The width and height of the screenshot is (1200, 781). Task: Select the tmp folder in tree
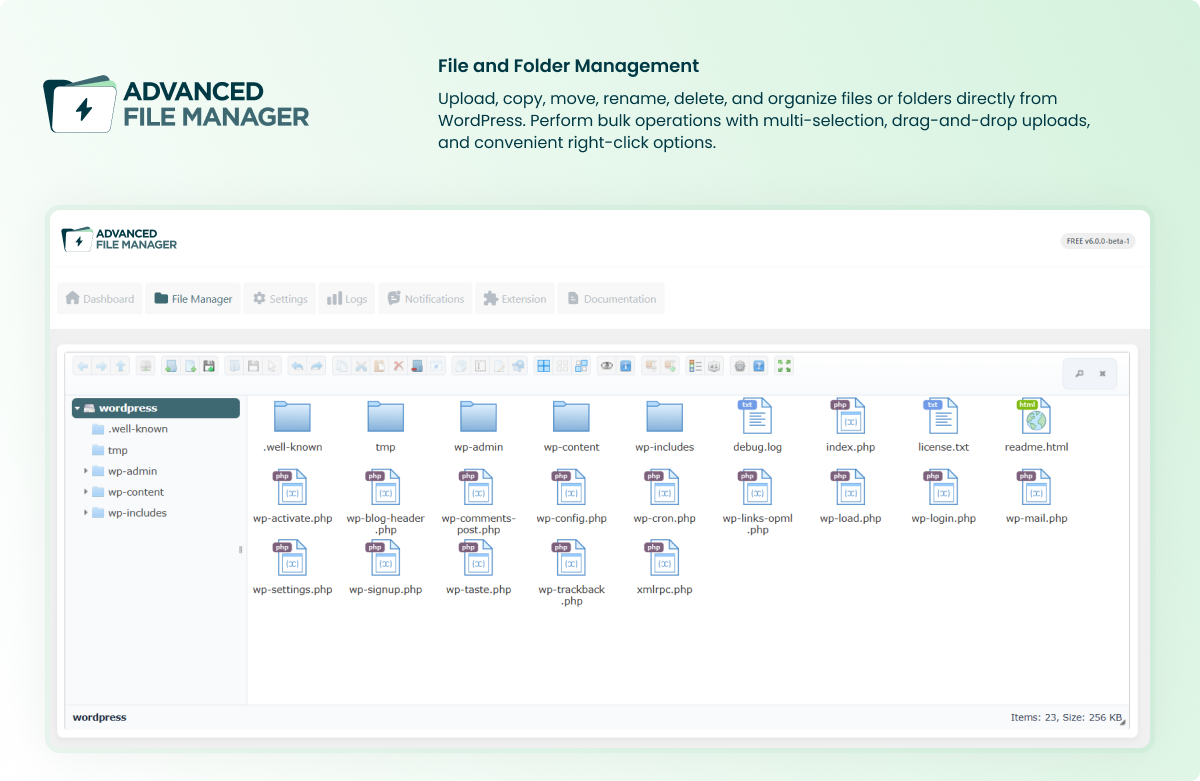tap(110, 450)
